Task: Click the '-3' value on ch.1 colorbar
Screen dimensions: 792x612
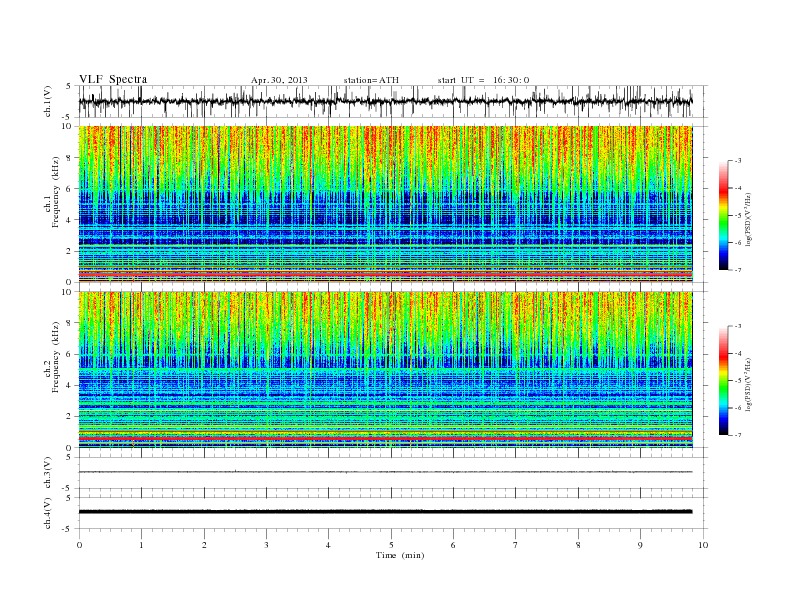Action: point(737,161)
